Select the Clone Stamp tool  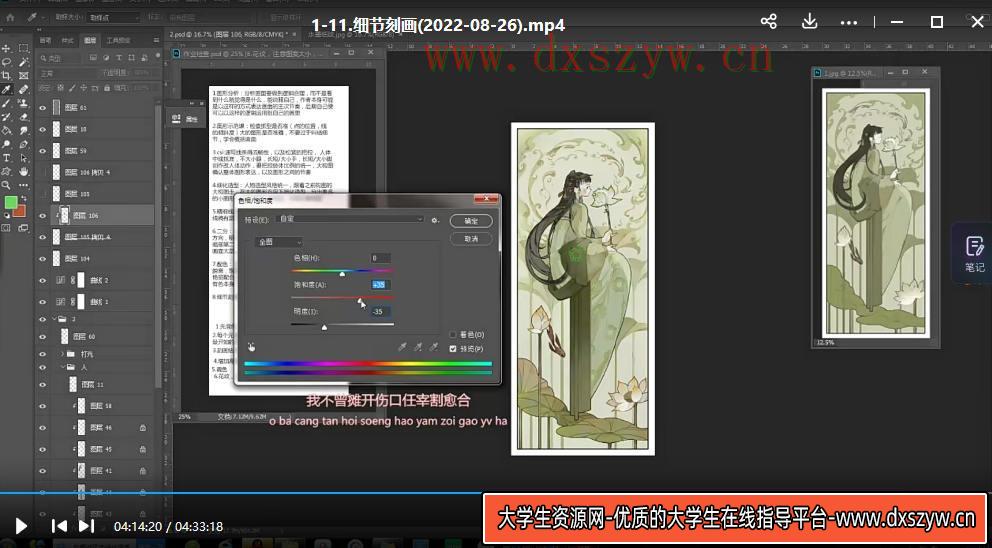click(x=23, y=103)
